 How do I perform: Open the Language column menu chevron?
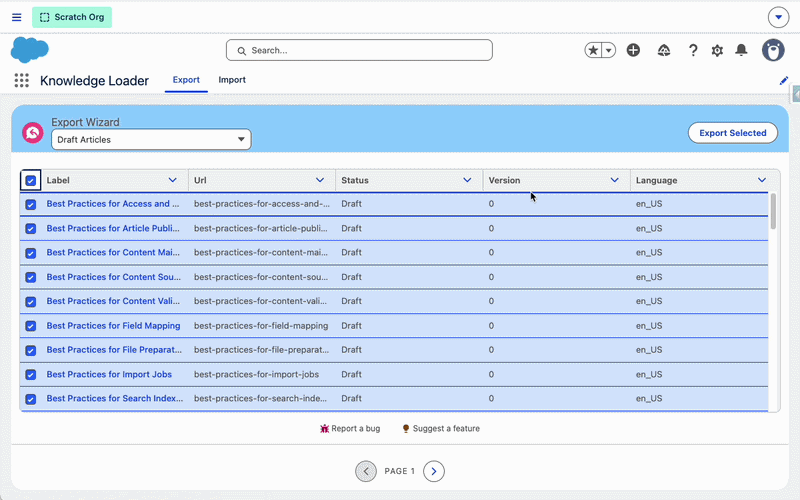point(762,180)
